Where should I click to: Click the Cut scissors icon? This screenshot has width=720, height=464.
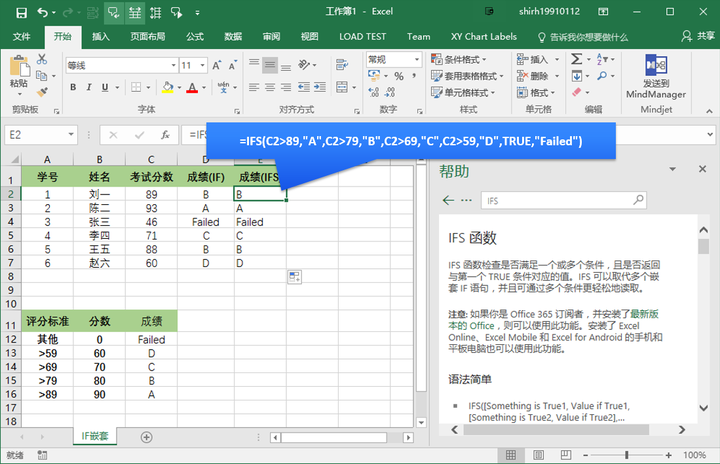(x=42, y=59)
